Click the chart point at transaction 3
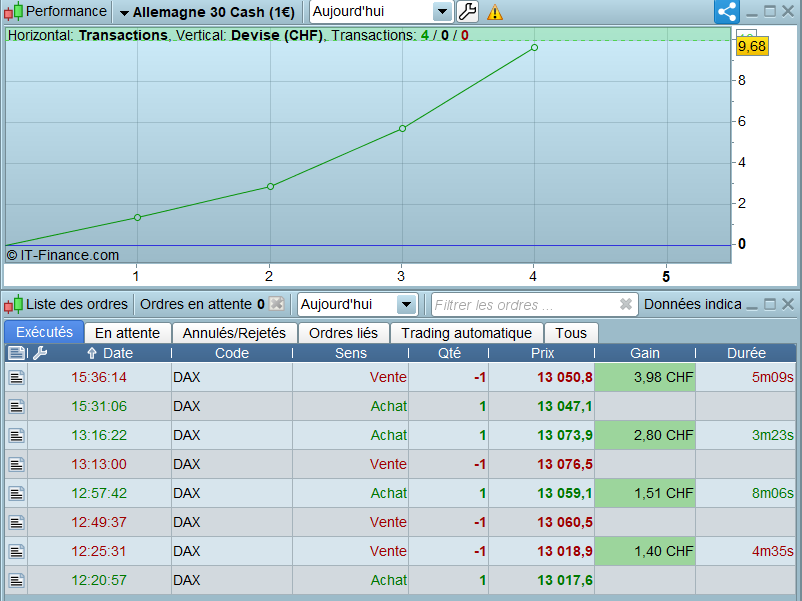 [403, 128]
